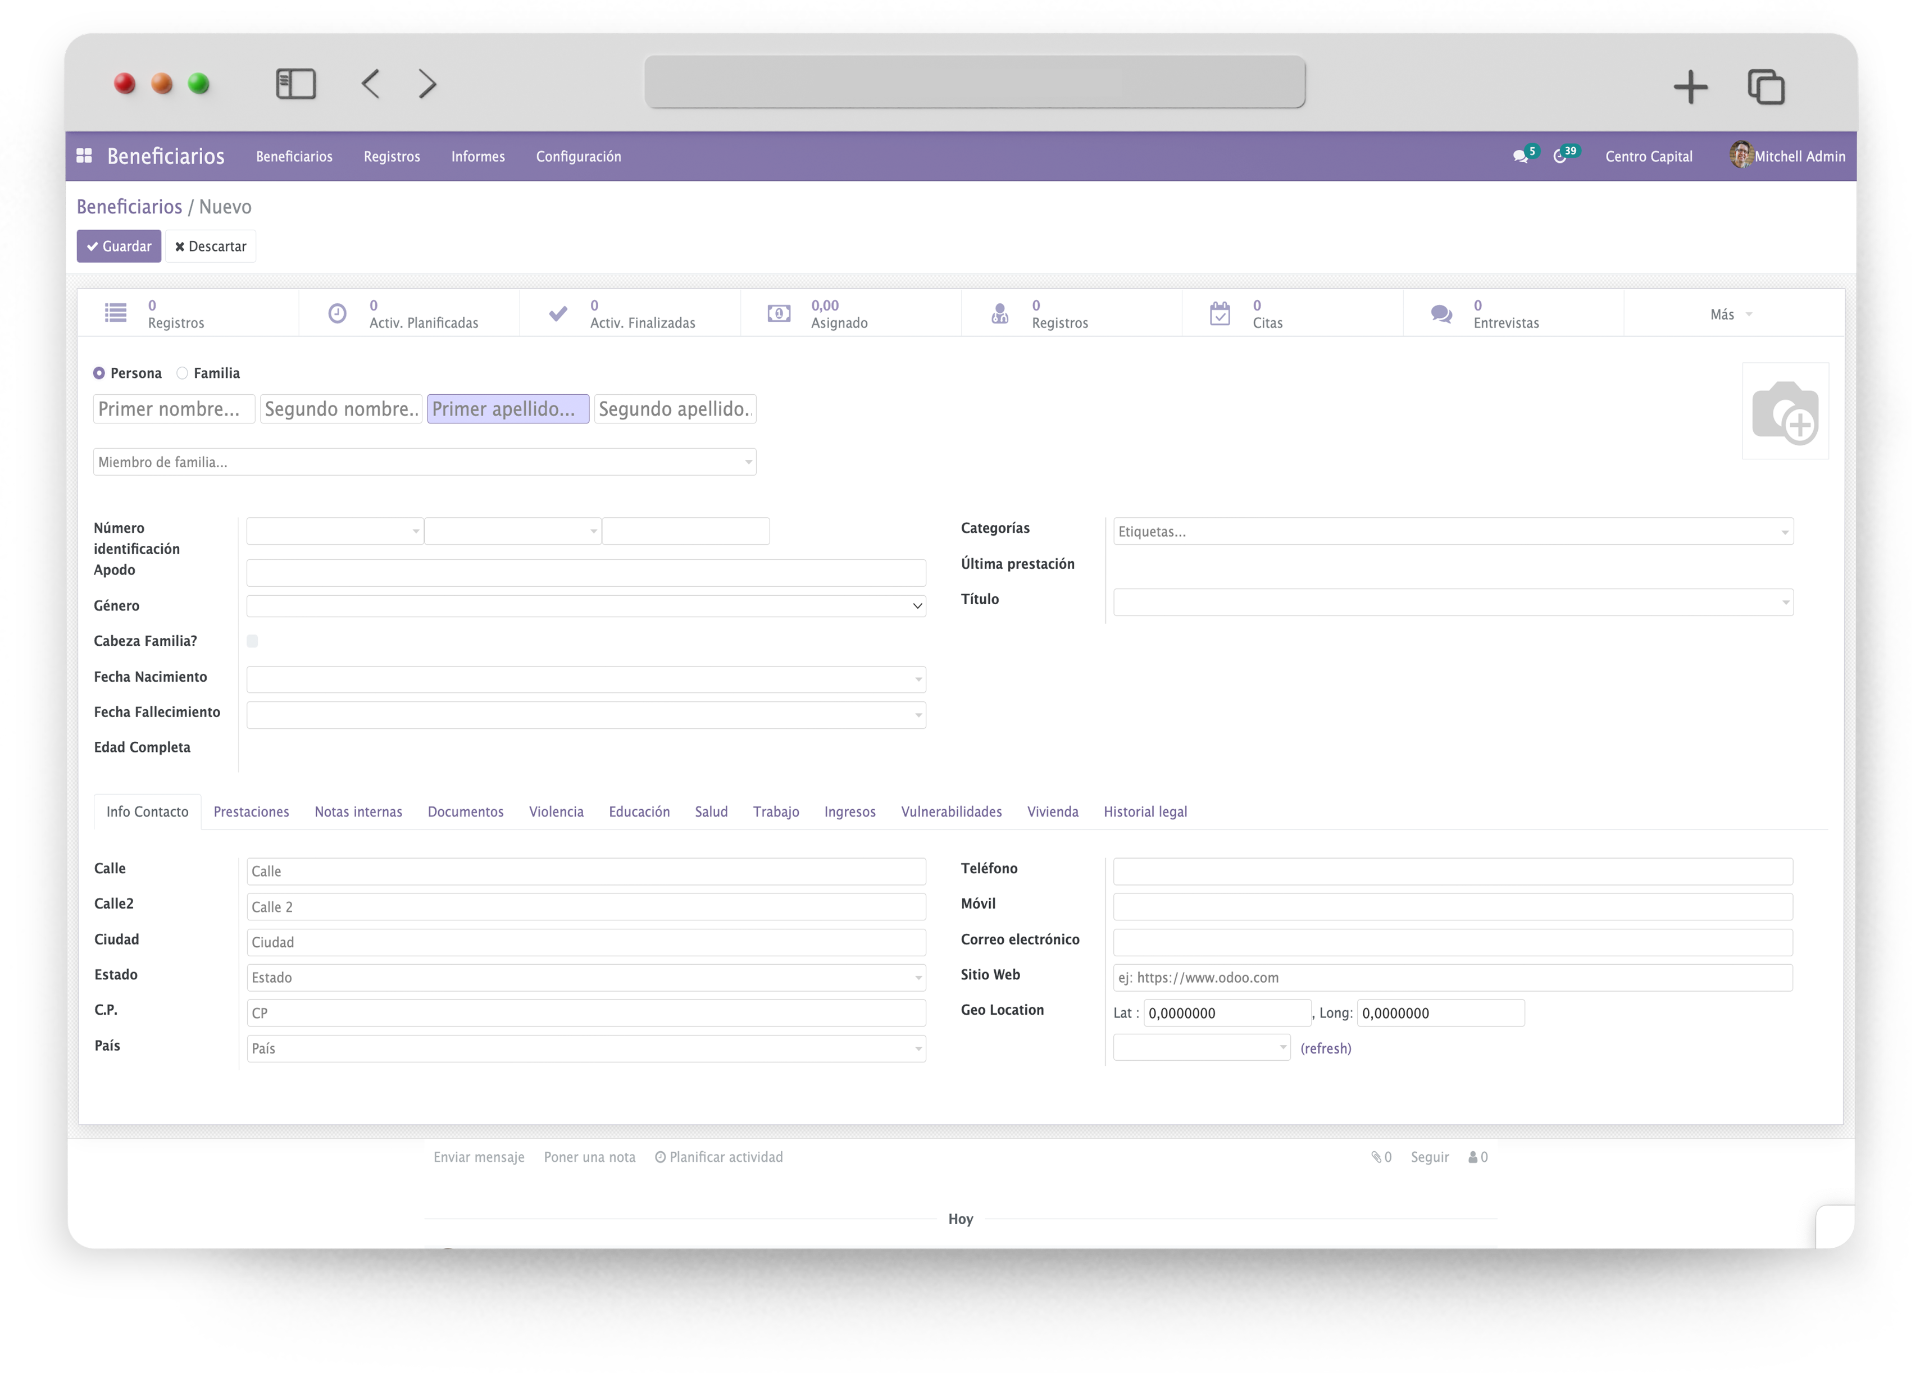This screenshot has height=1373, width=1920.
Task: Open the Configuración menu
Action: click(x=578, y=156)
